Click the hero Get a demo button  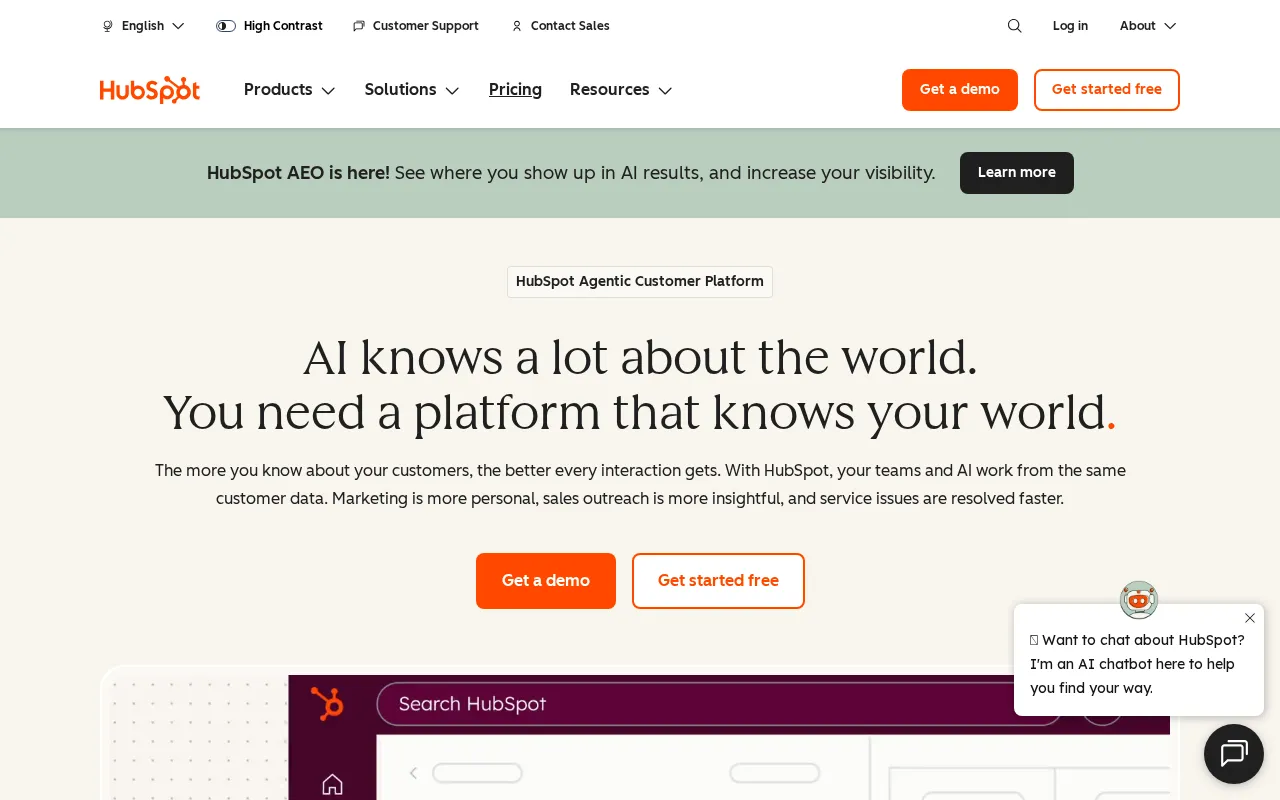(546, 581)
